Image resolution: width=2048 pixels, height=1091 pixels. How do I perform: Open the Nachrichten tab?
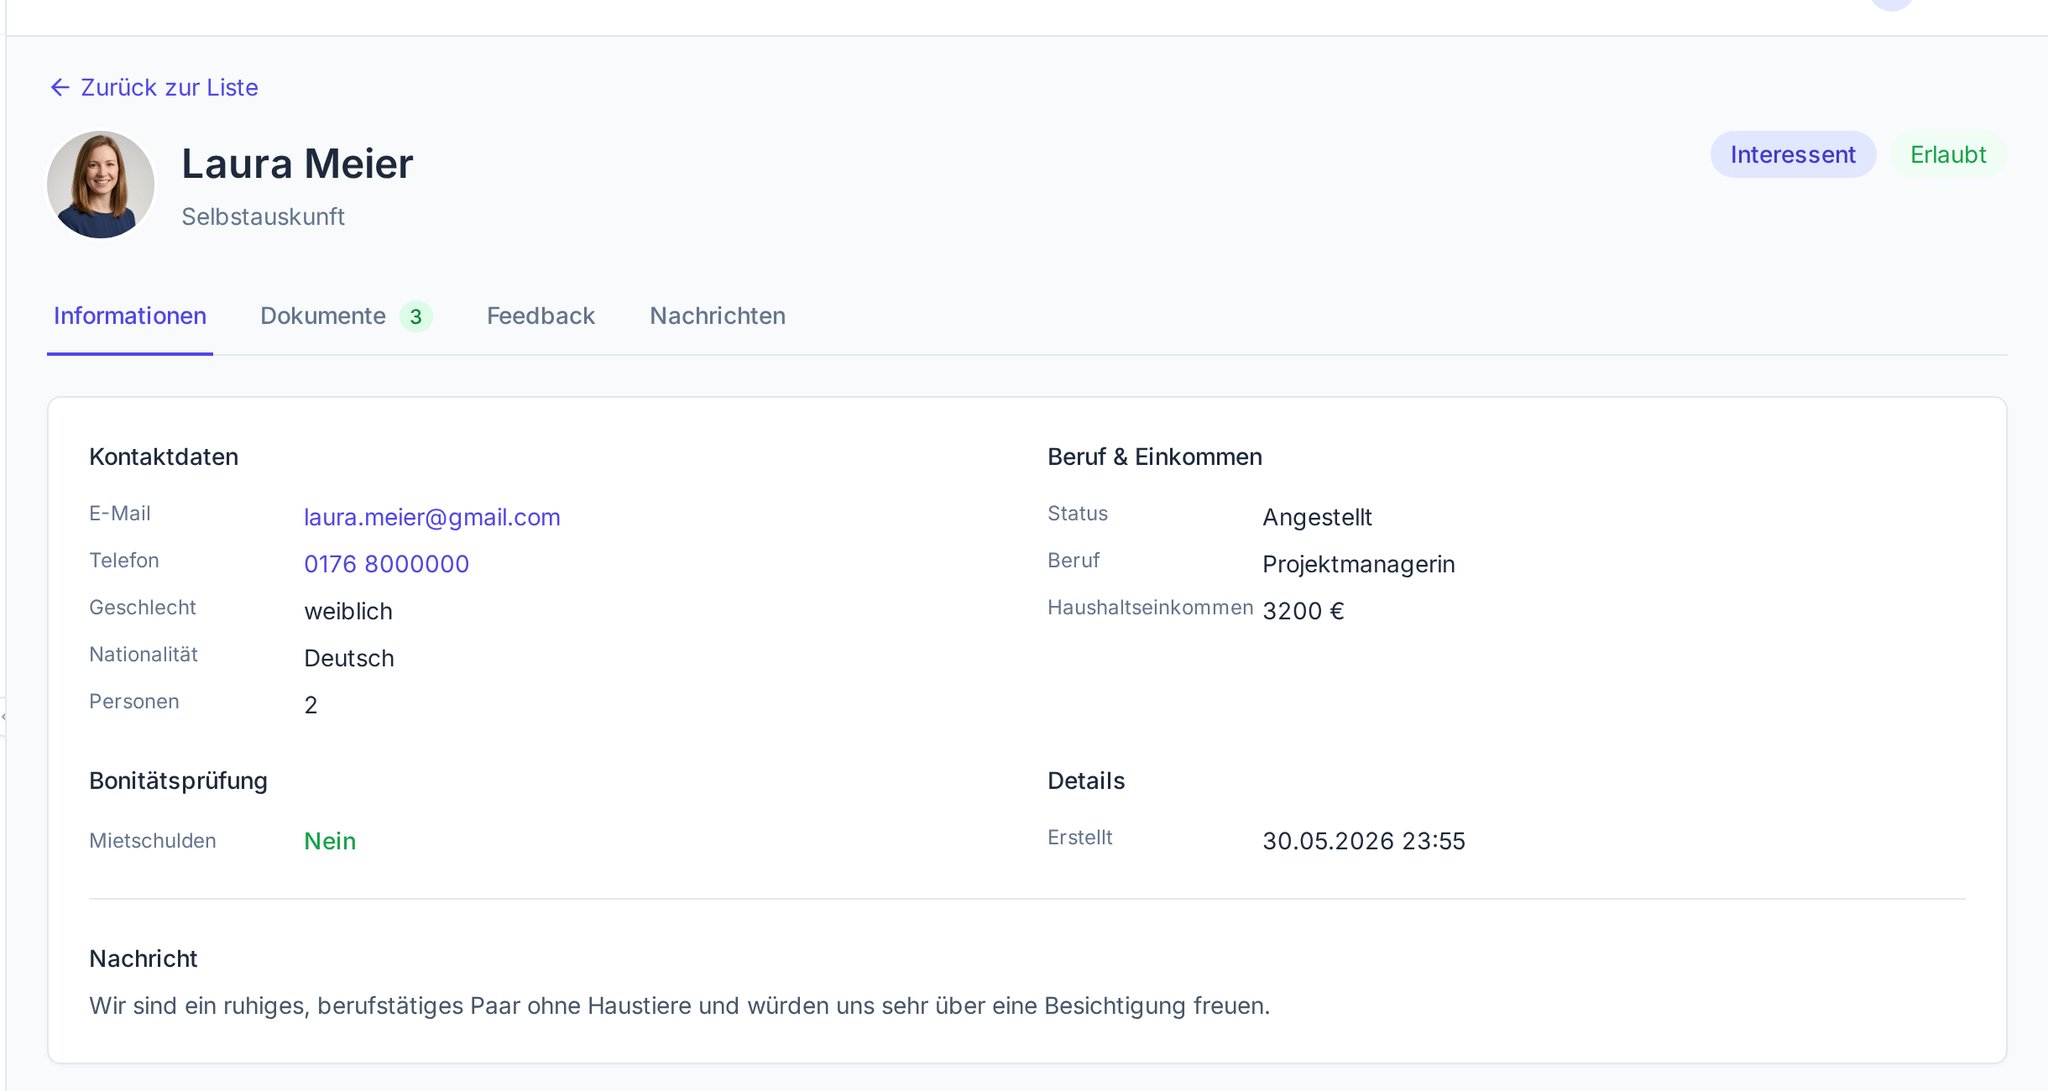(718, 316)
